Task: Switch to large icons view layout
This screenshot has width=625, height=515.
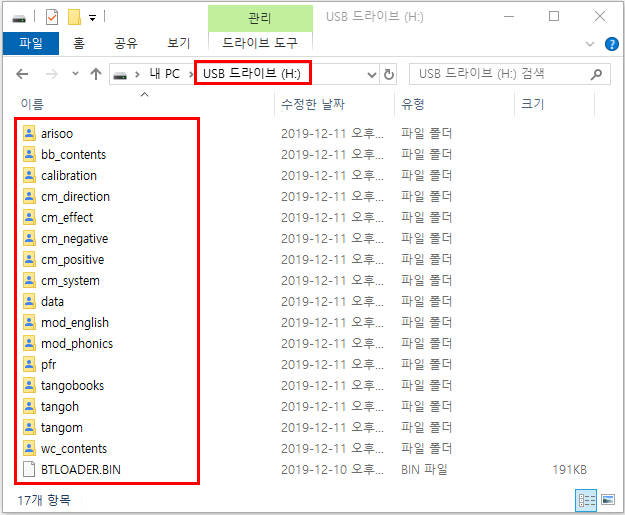Action: click(608, 499)
